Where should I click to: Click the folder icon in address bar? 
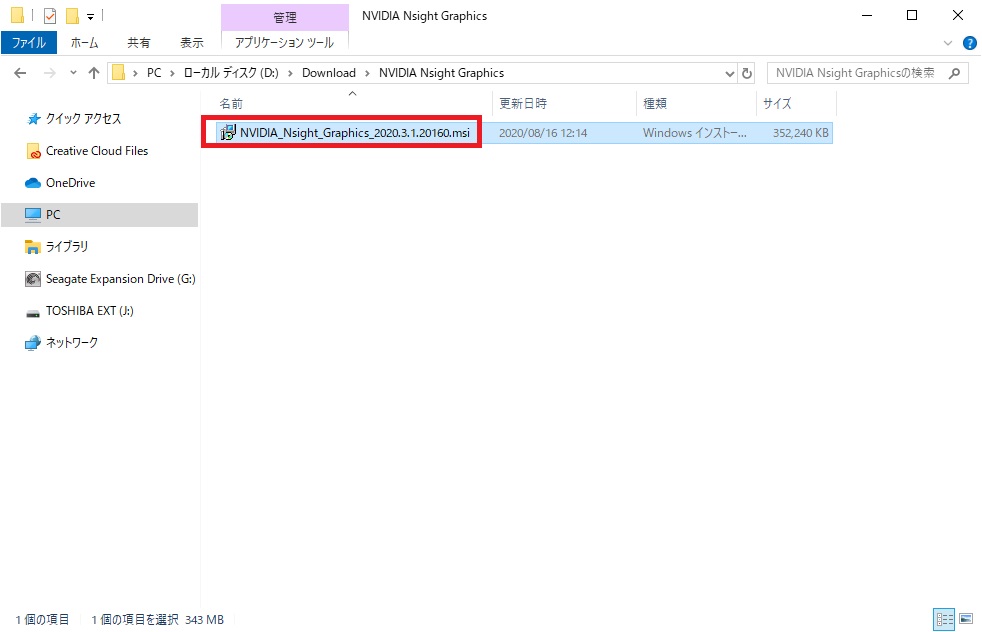[x=118, y=73]
